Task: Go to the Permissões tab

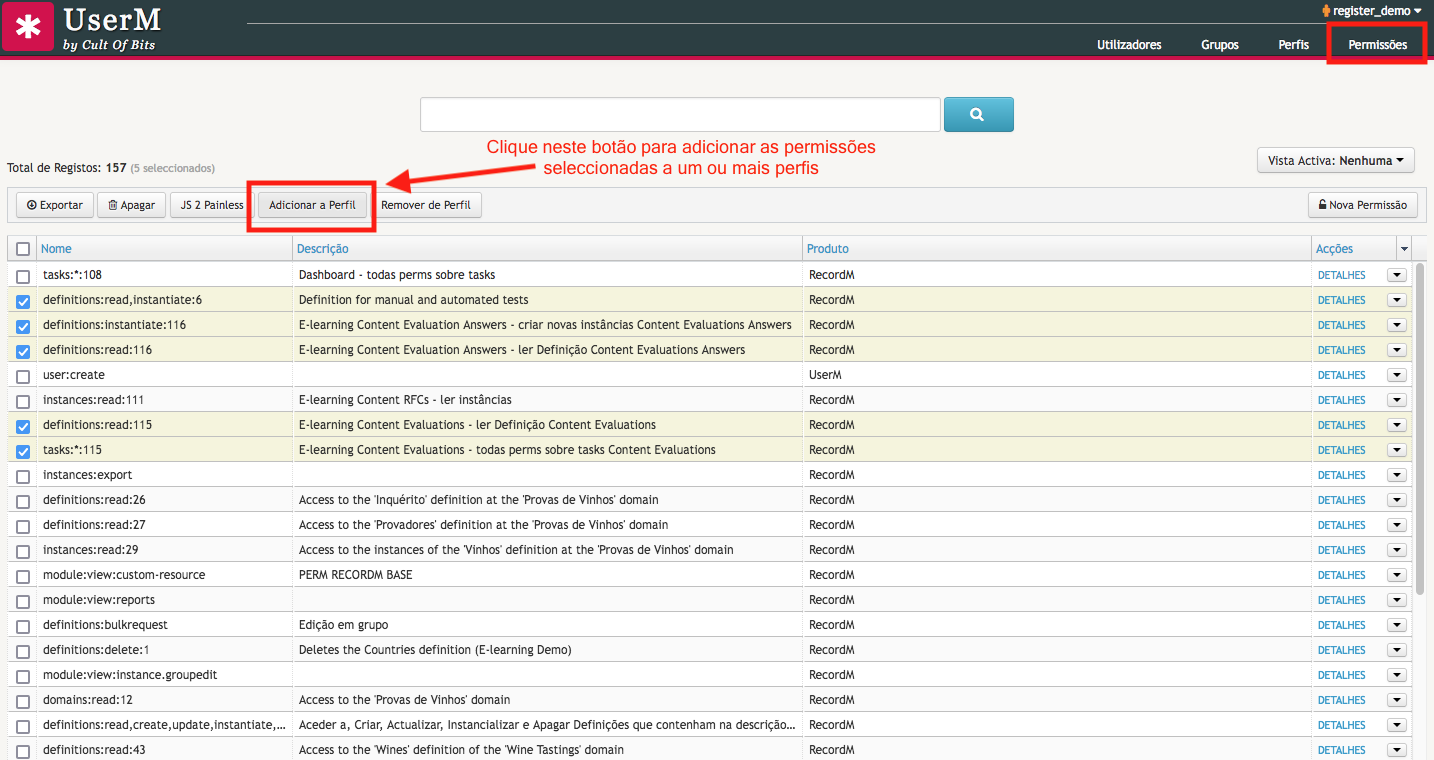Action: click(1377, 45)
